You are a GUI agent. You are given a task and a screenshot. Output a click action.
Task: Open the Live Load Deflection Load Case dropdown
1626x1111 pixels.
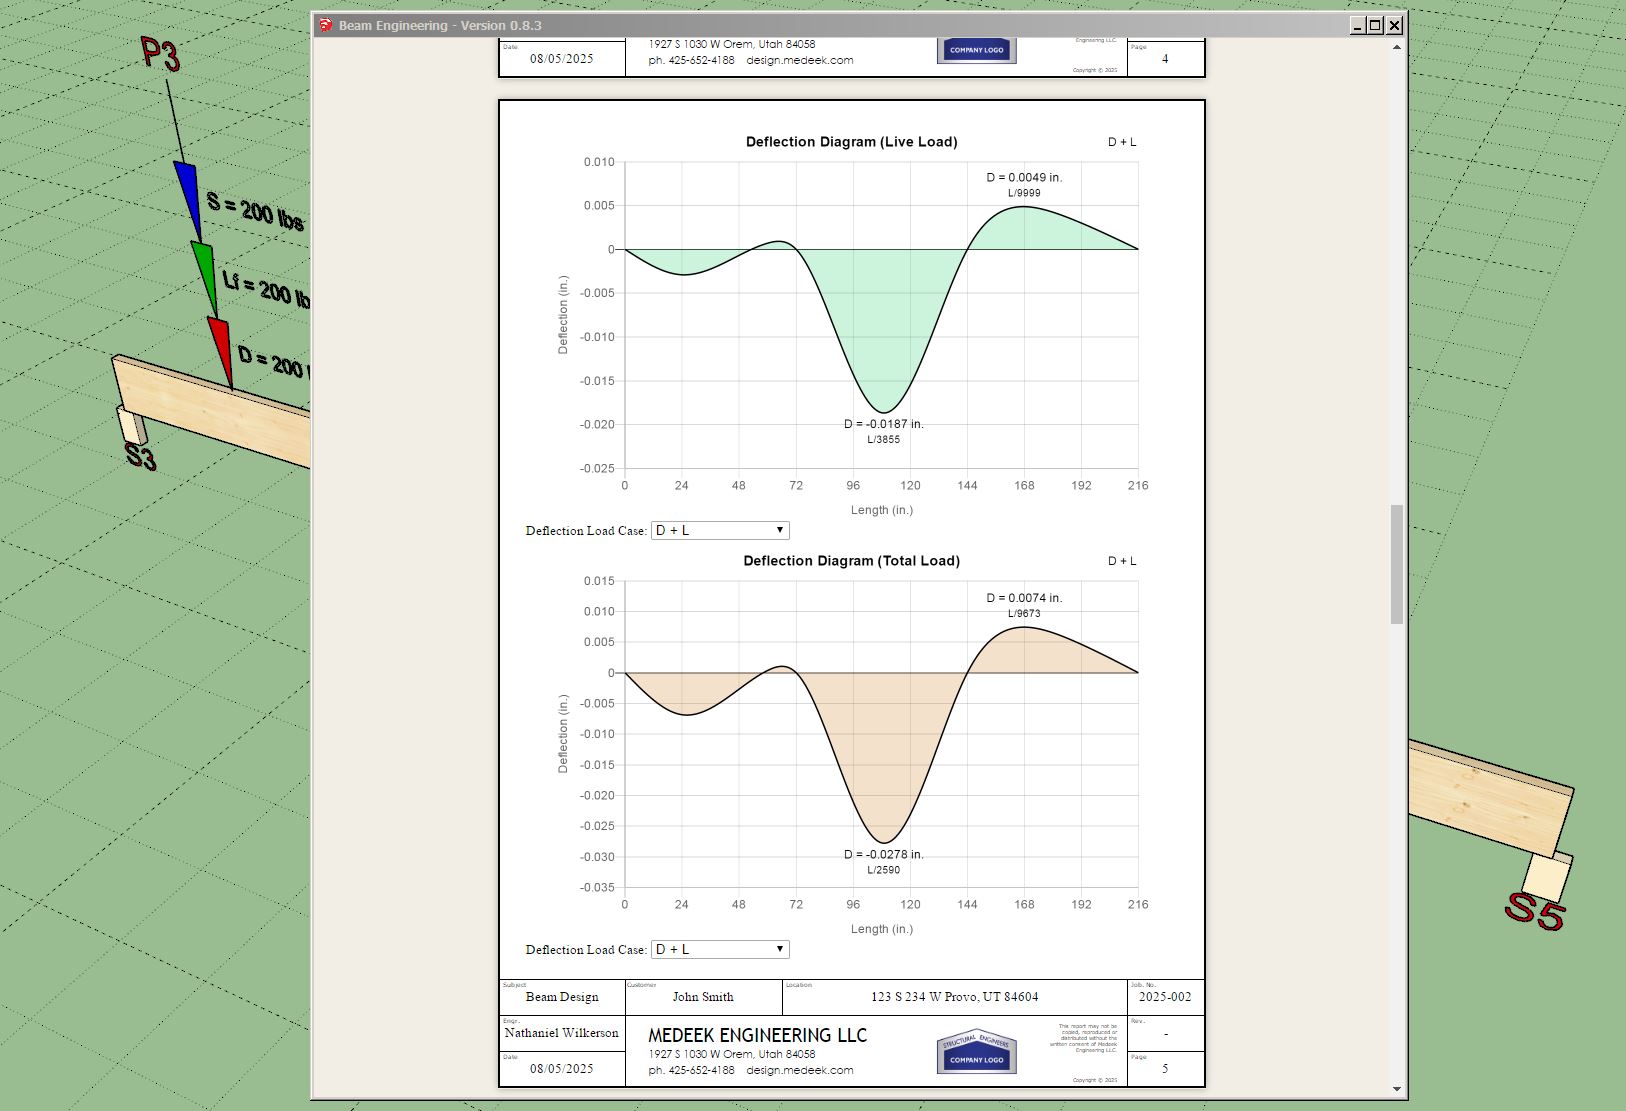pyautogui.click(x=719, y=530)
